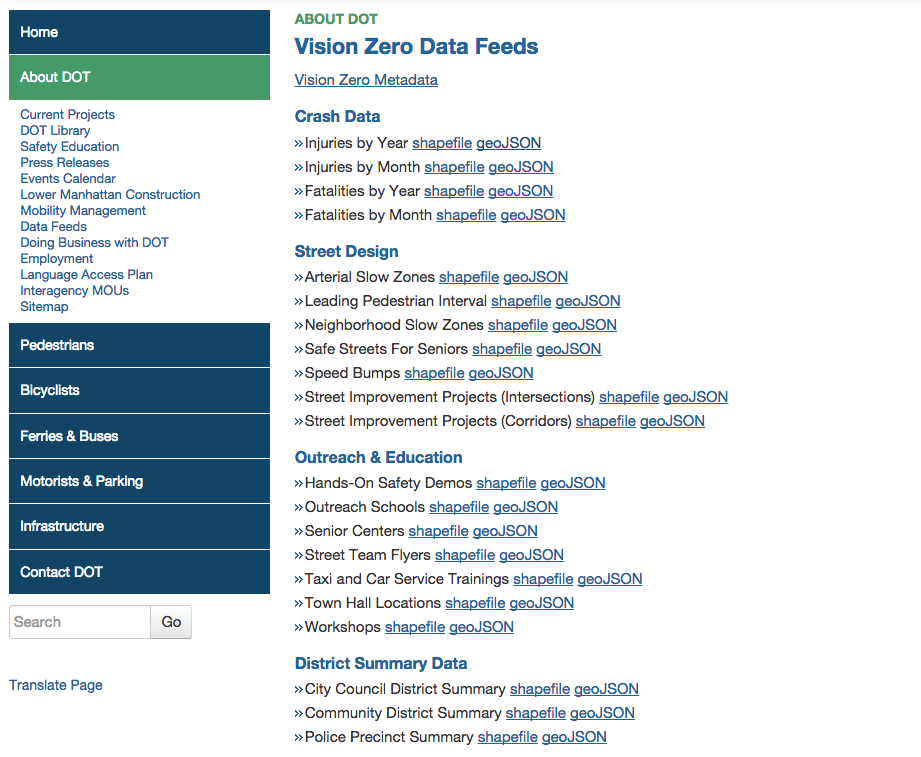The width and height of the screenshot is (921, 757).
Task: Download Police Precinct Summary geoJSON
Action: point(574,737)
